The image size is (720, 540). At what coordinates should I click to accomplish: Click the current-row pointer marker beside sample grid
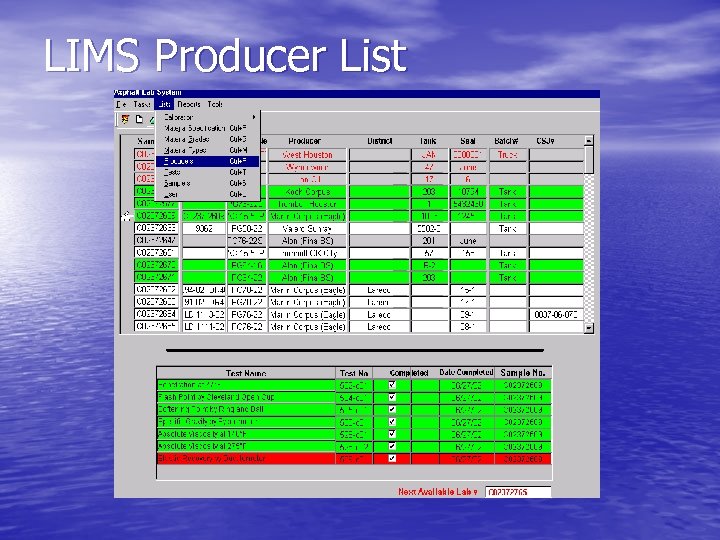[x=127, y=216]
